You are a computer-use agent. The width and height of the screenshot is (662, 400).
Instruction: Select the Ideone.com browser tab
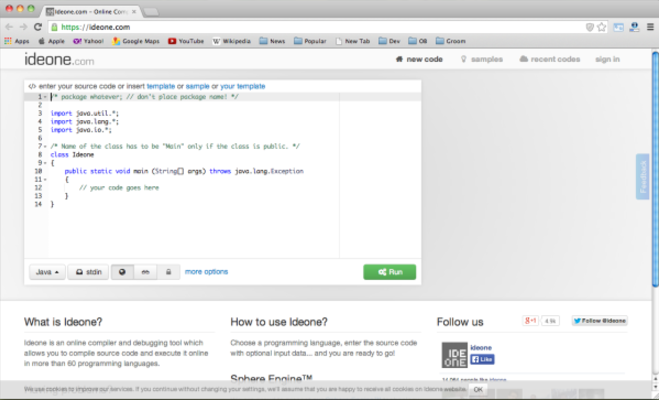(91, 11)
